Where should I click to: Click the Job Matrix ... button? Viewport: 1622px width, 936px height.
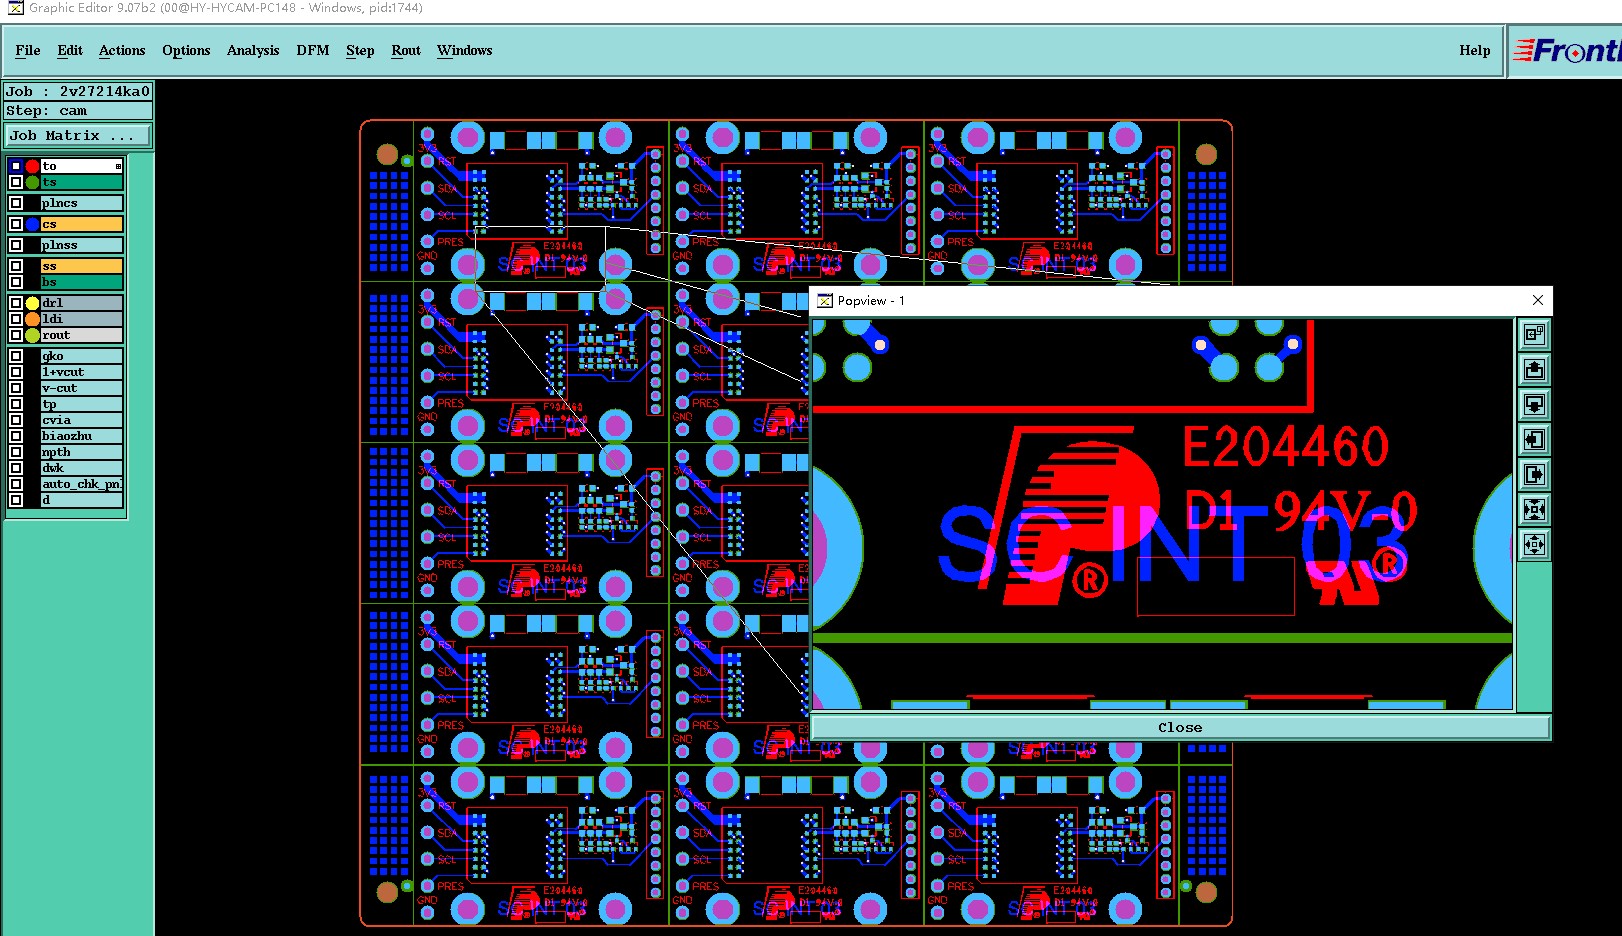click(x=79, y=135)
